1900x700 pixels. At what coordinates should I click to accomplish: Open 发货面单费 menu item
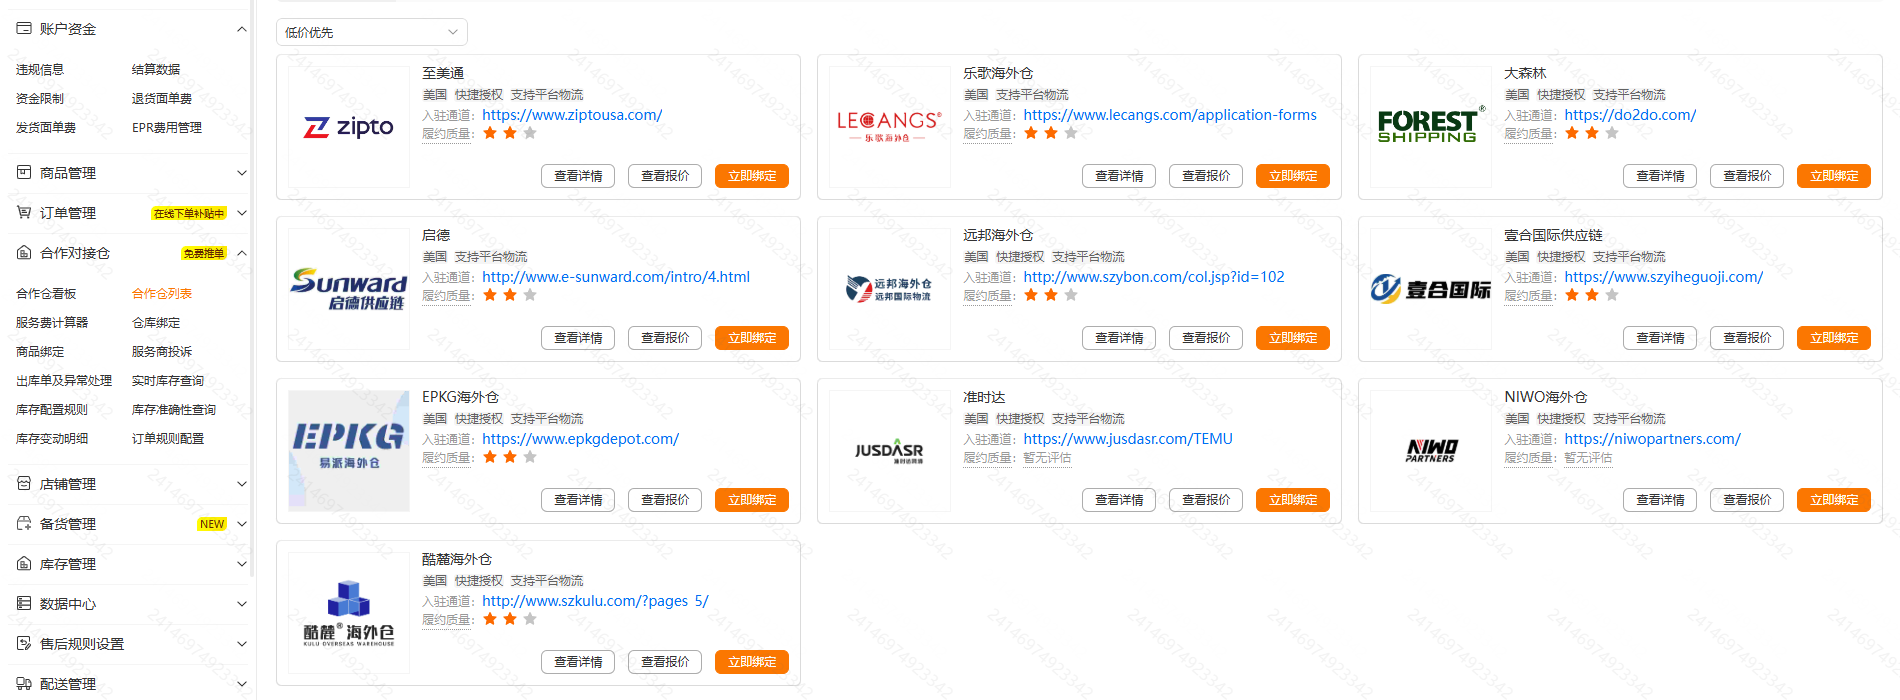(x=46, y=127)
